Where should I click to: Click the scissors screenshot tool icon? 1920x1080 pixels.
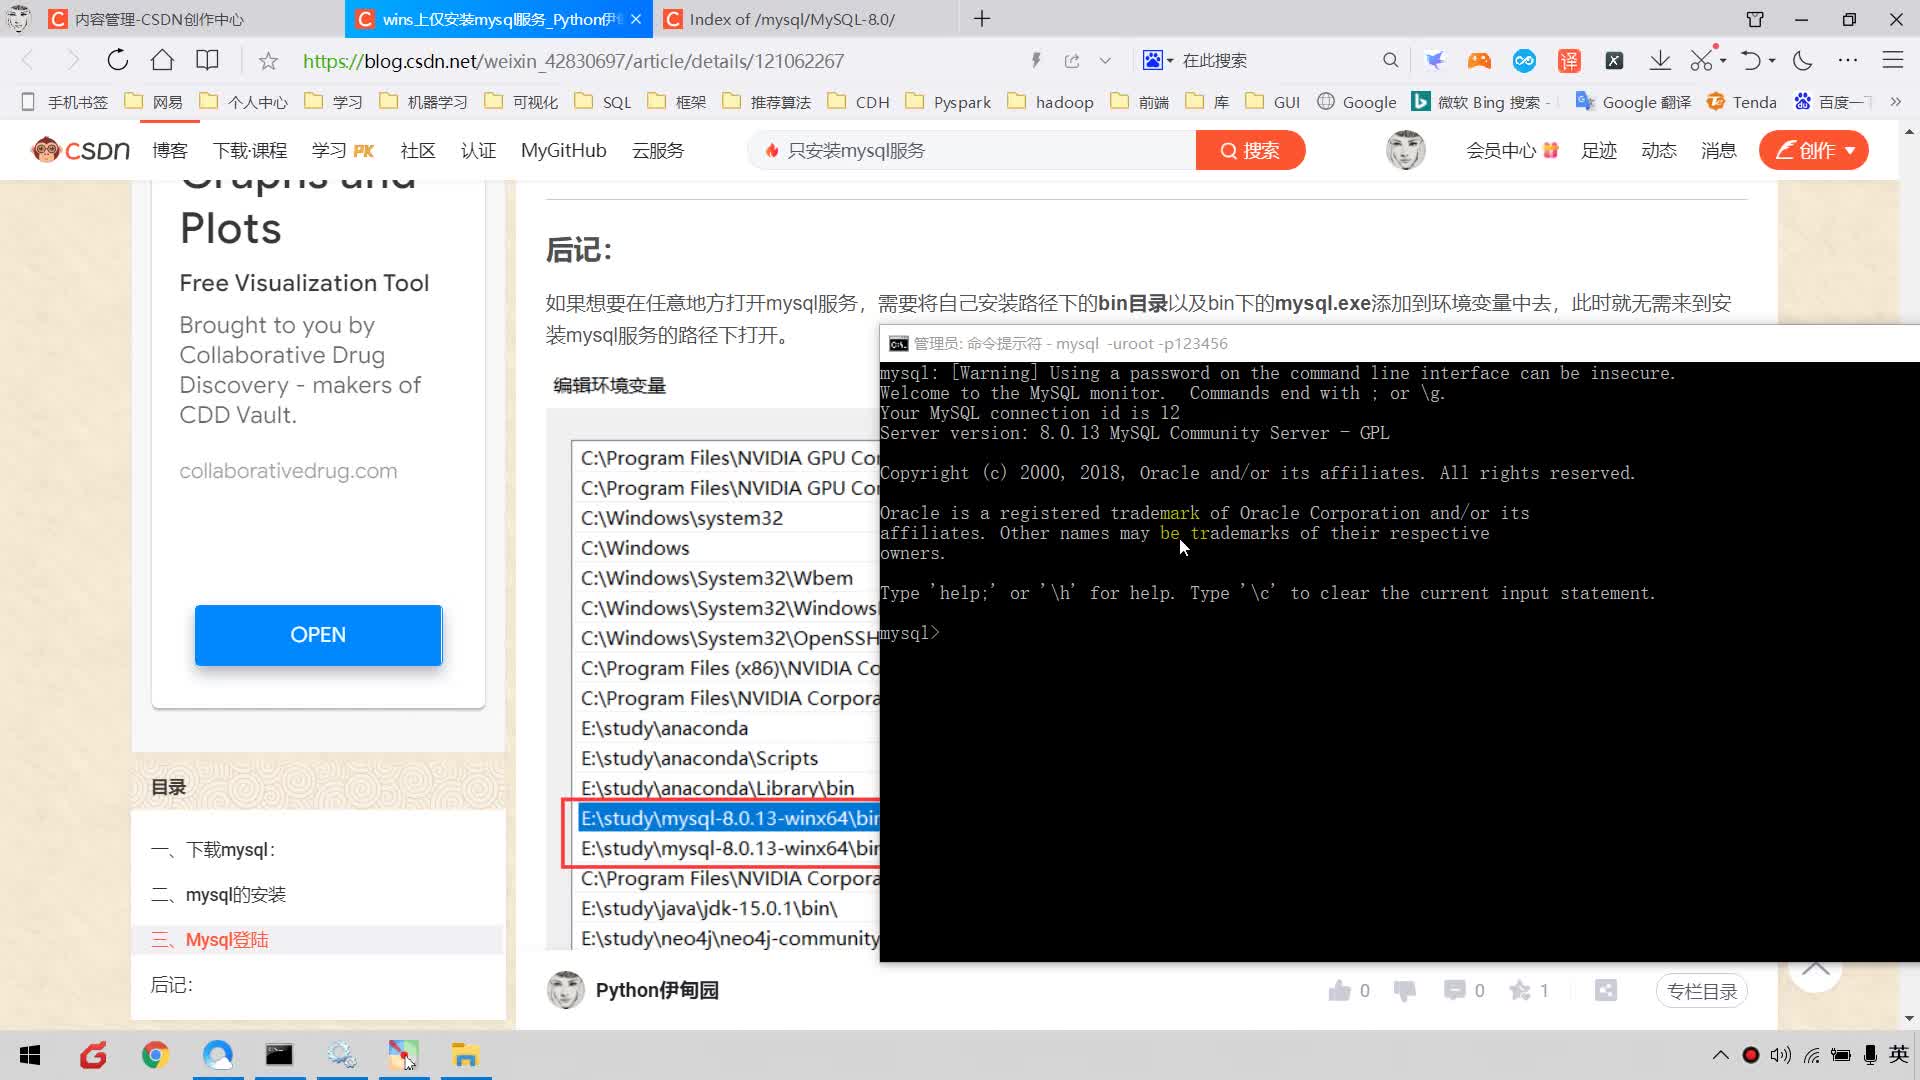[x=1701, y=60]
